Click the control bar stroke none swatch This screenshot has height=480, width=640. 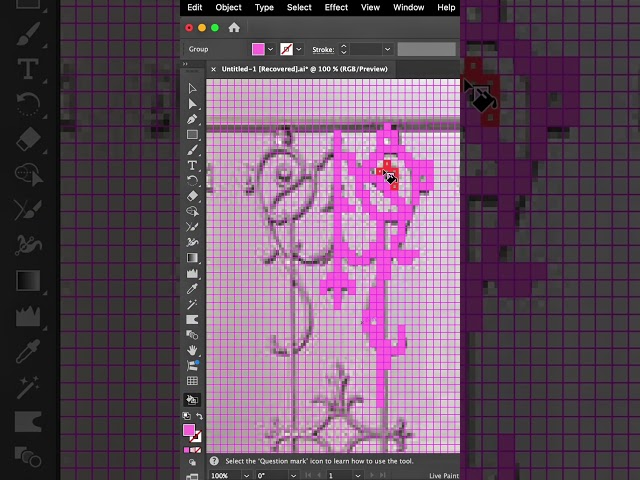tap(287, 49)
